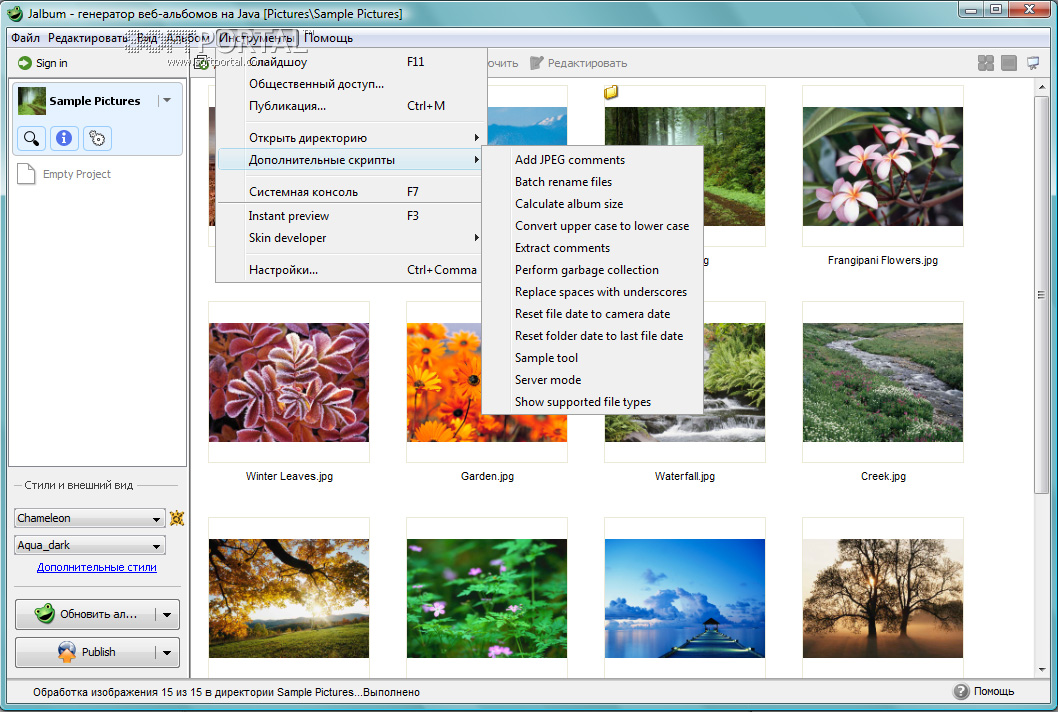Viewport: 1058px width, 712px height.
Task: Choose Show supported file types
Action: 592,402
